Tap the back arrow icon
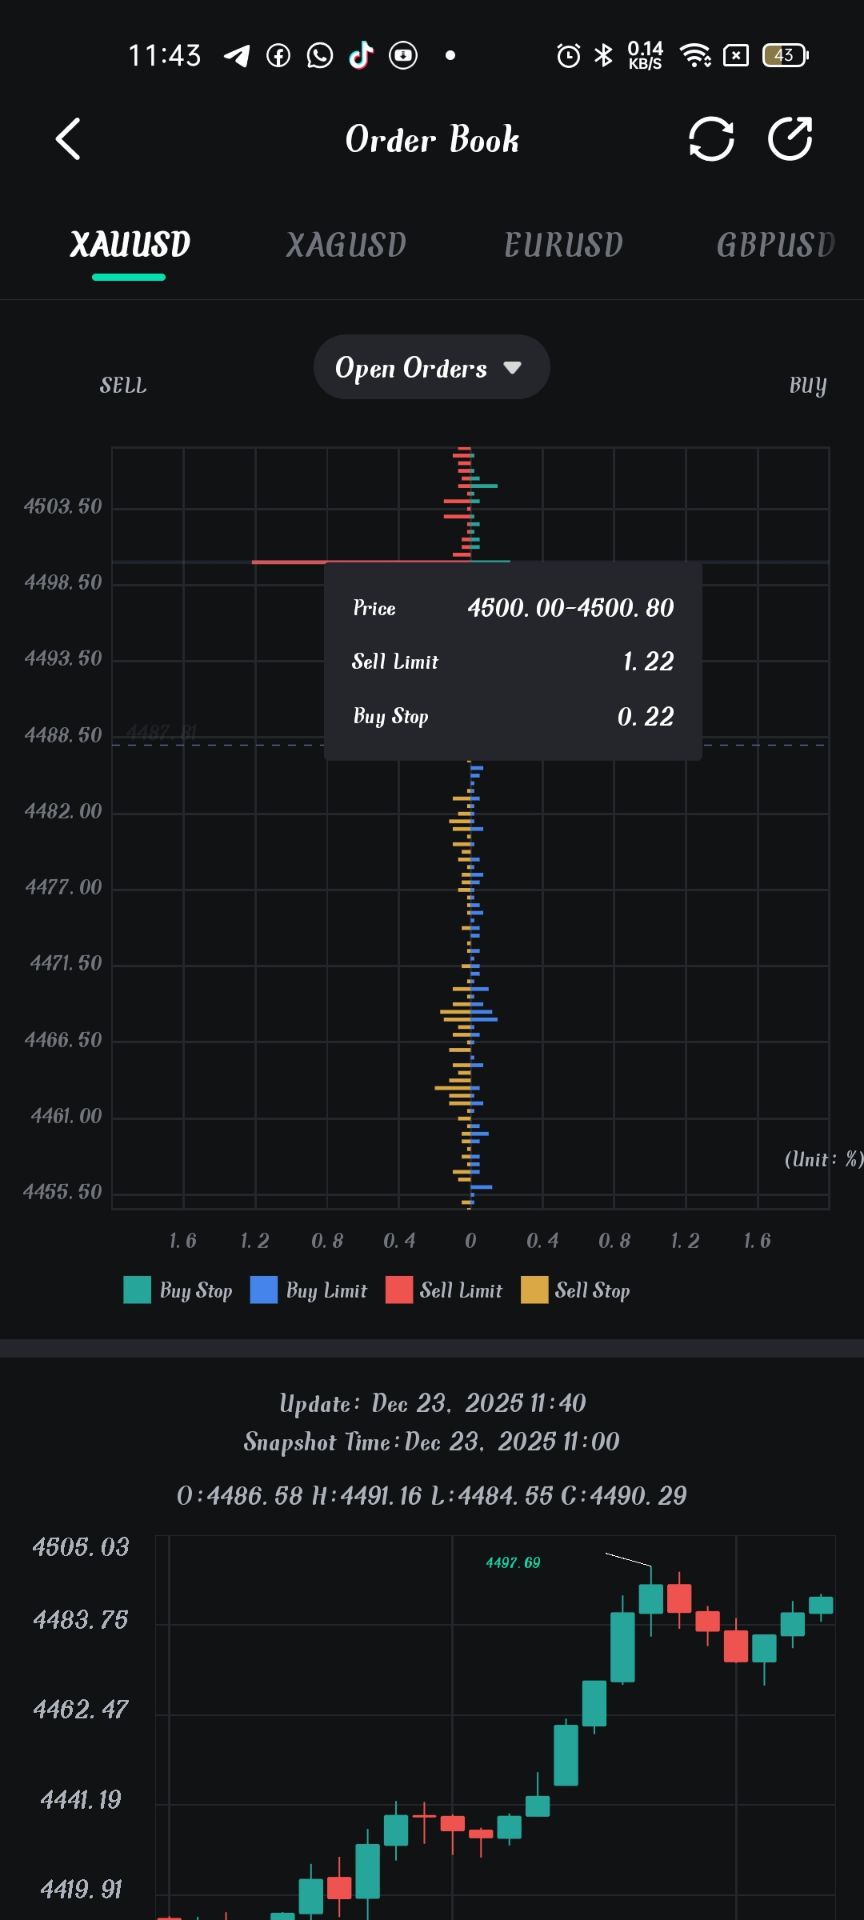Image resolution: width=864 pixels, height=1920 pixels. [68, 139]
